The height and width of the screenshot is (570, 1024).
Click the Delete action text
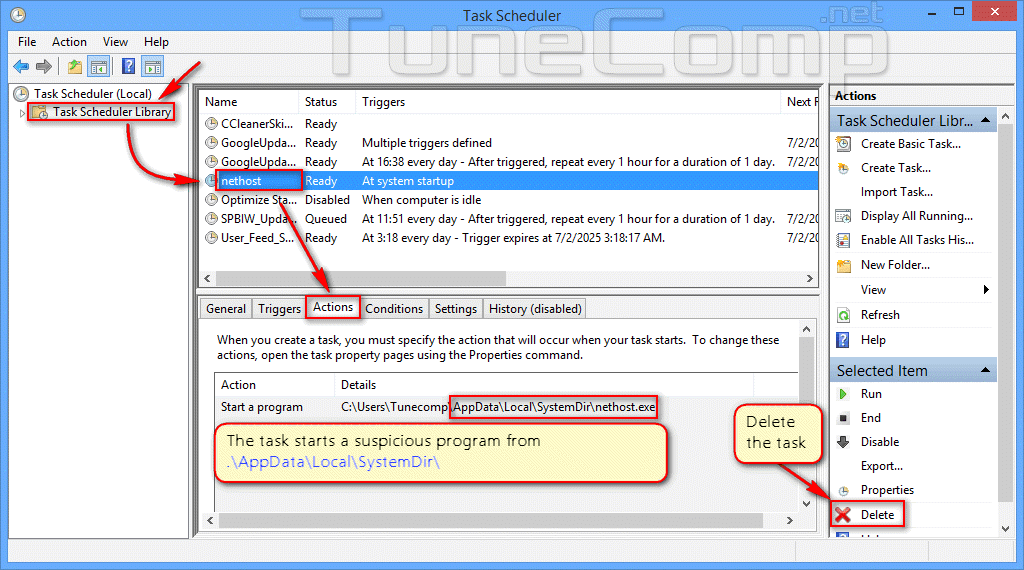point(877,515)
